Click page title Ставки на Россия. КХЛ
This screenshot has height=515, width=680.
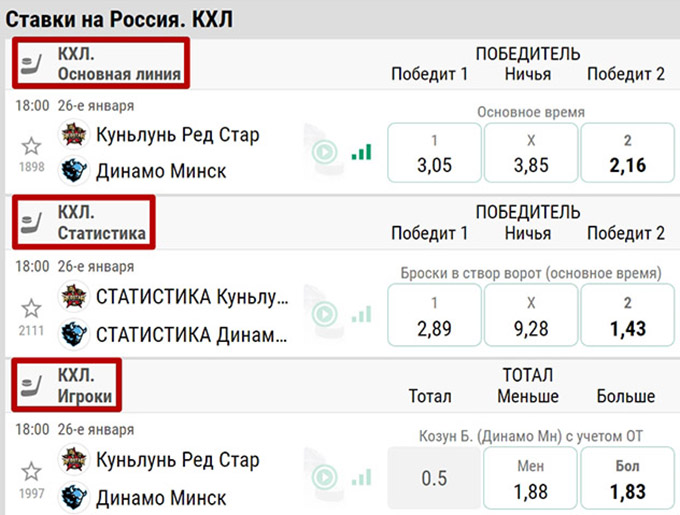tap(119, 20)
